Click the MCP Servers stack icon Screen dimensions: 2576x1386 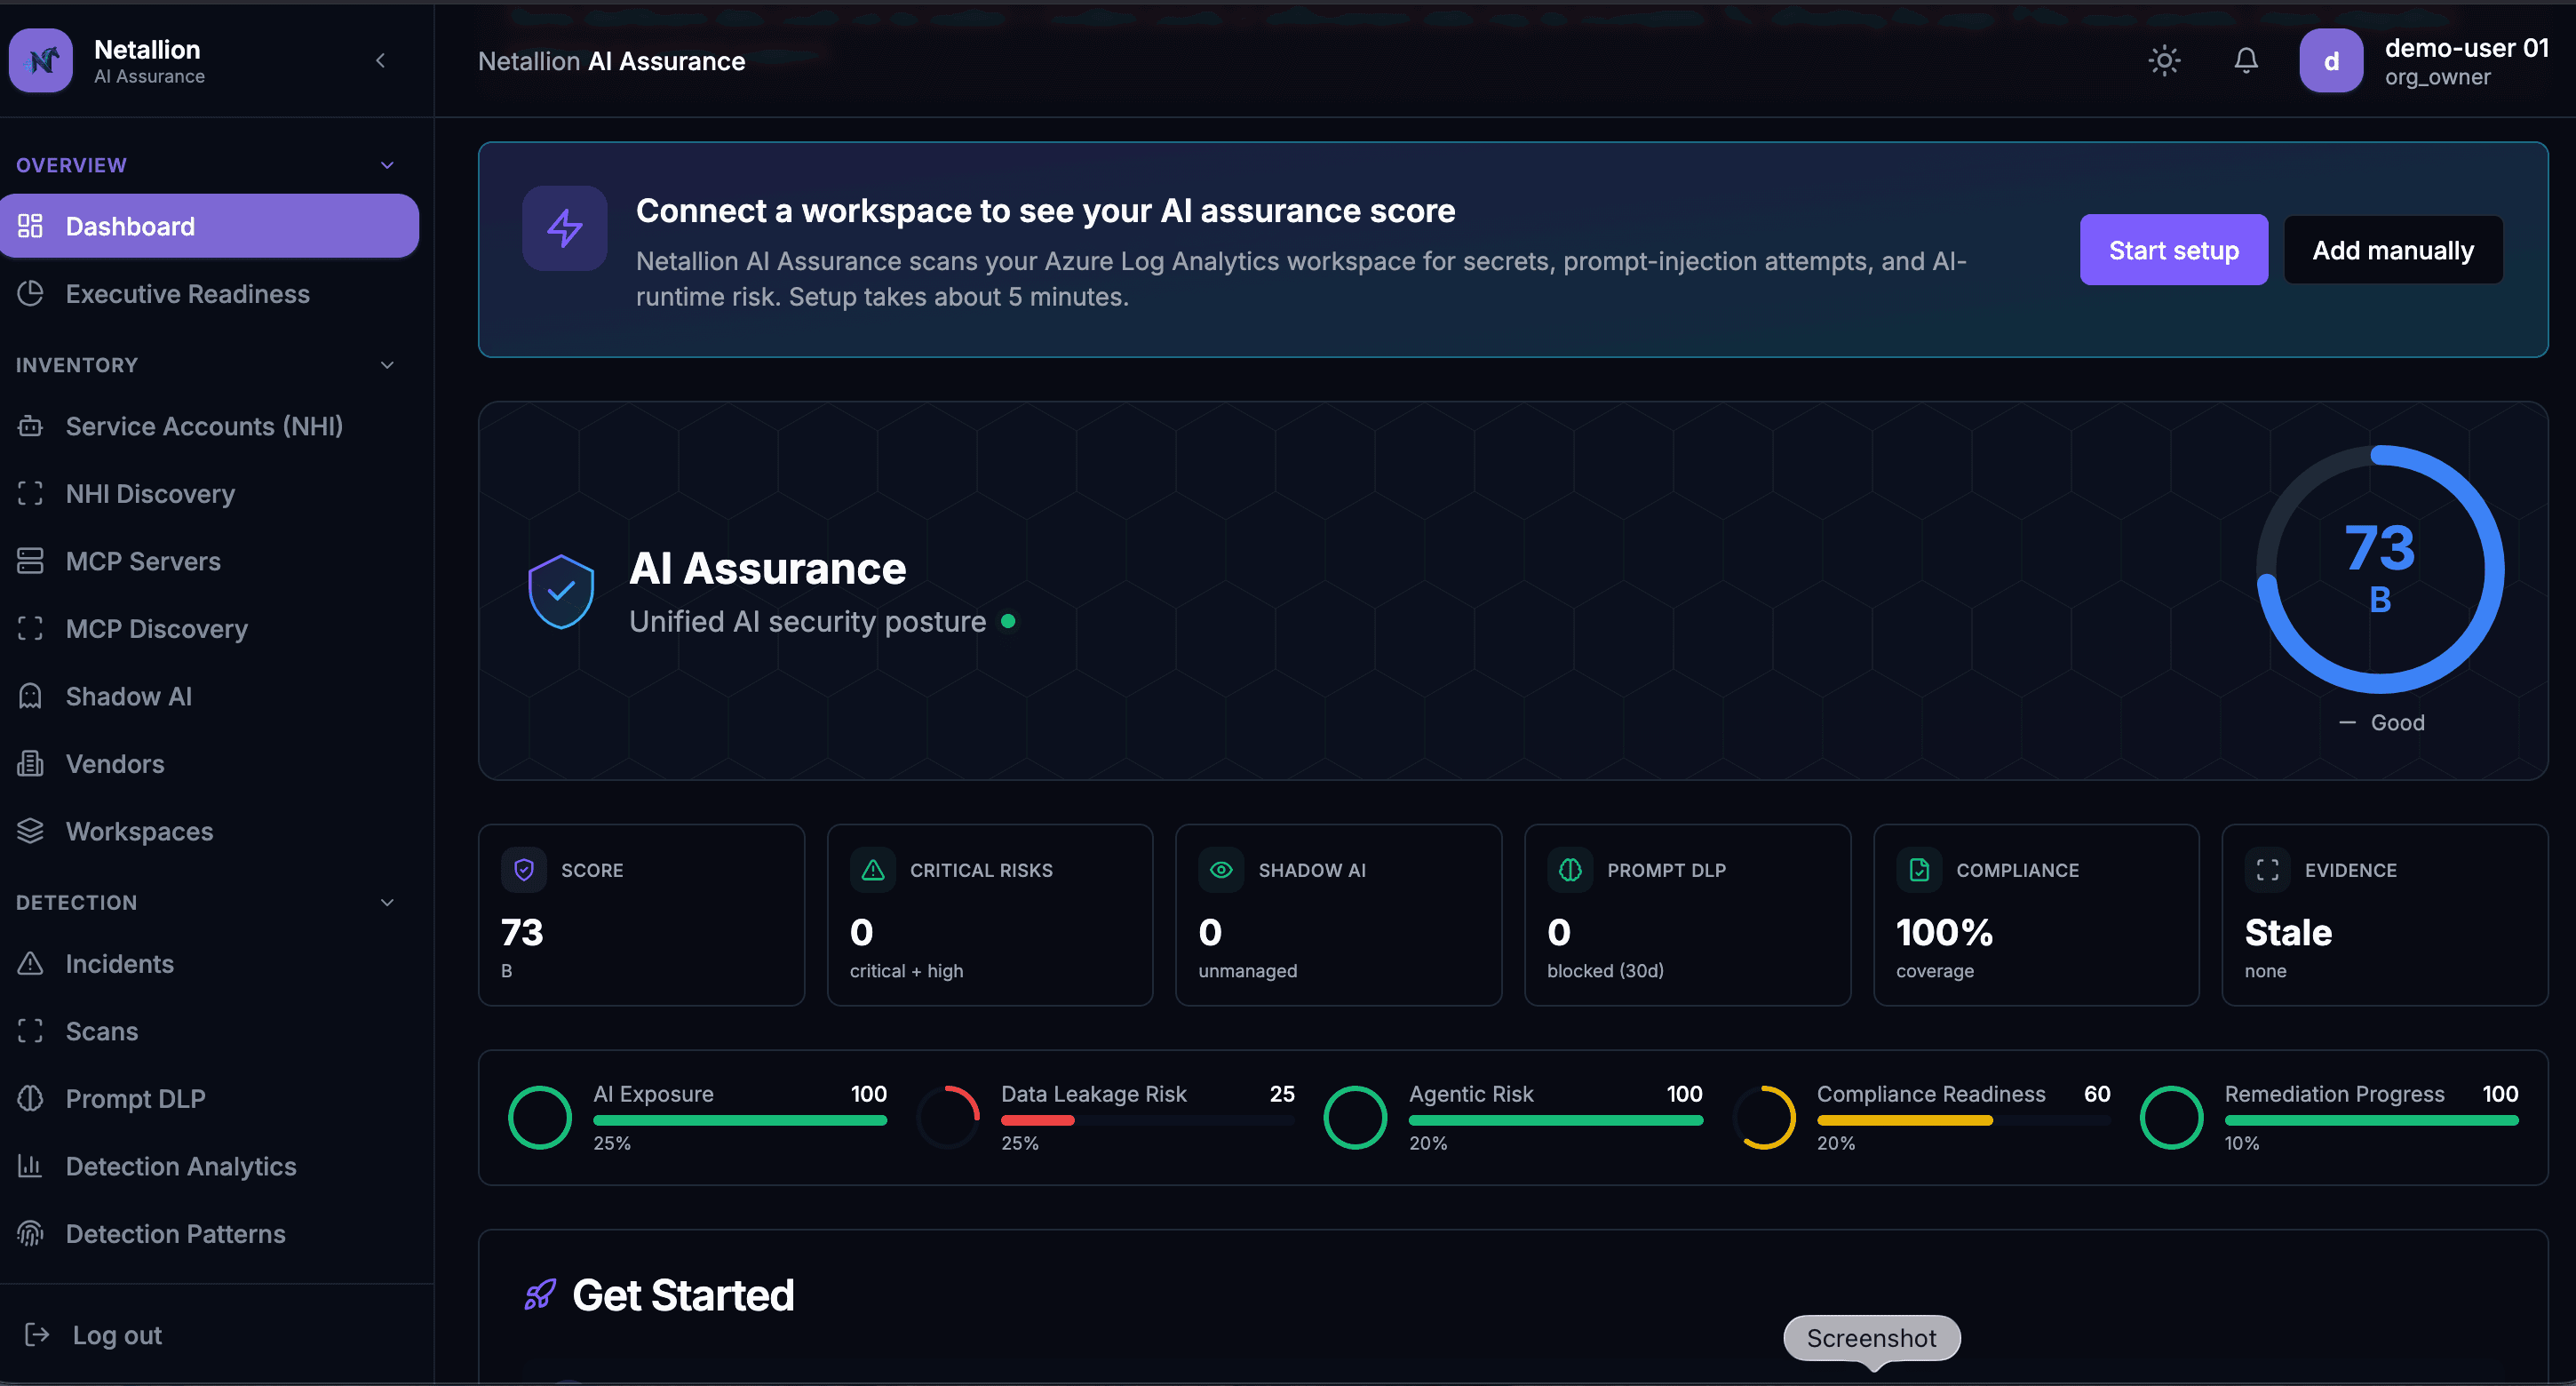(30, 561)
